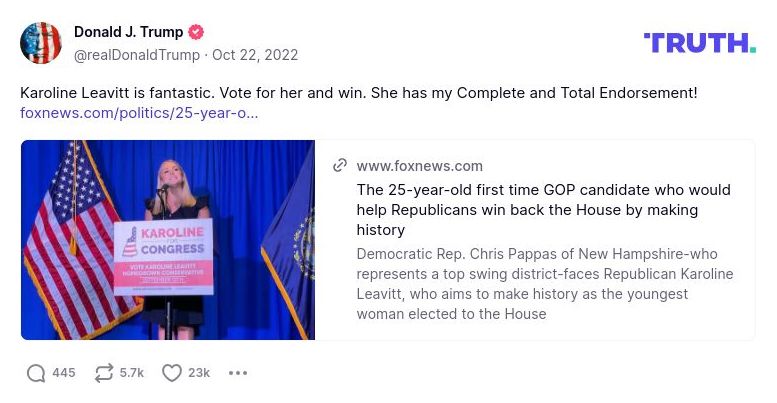
Task: Open the three-dot more options menu
Action: 237,373
